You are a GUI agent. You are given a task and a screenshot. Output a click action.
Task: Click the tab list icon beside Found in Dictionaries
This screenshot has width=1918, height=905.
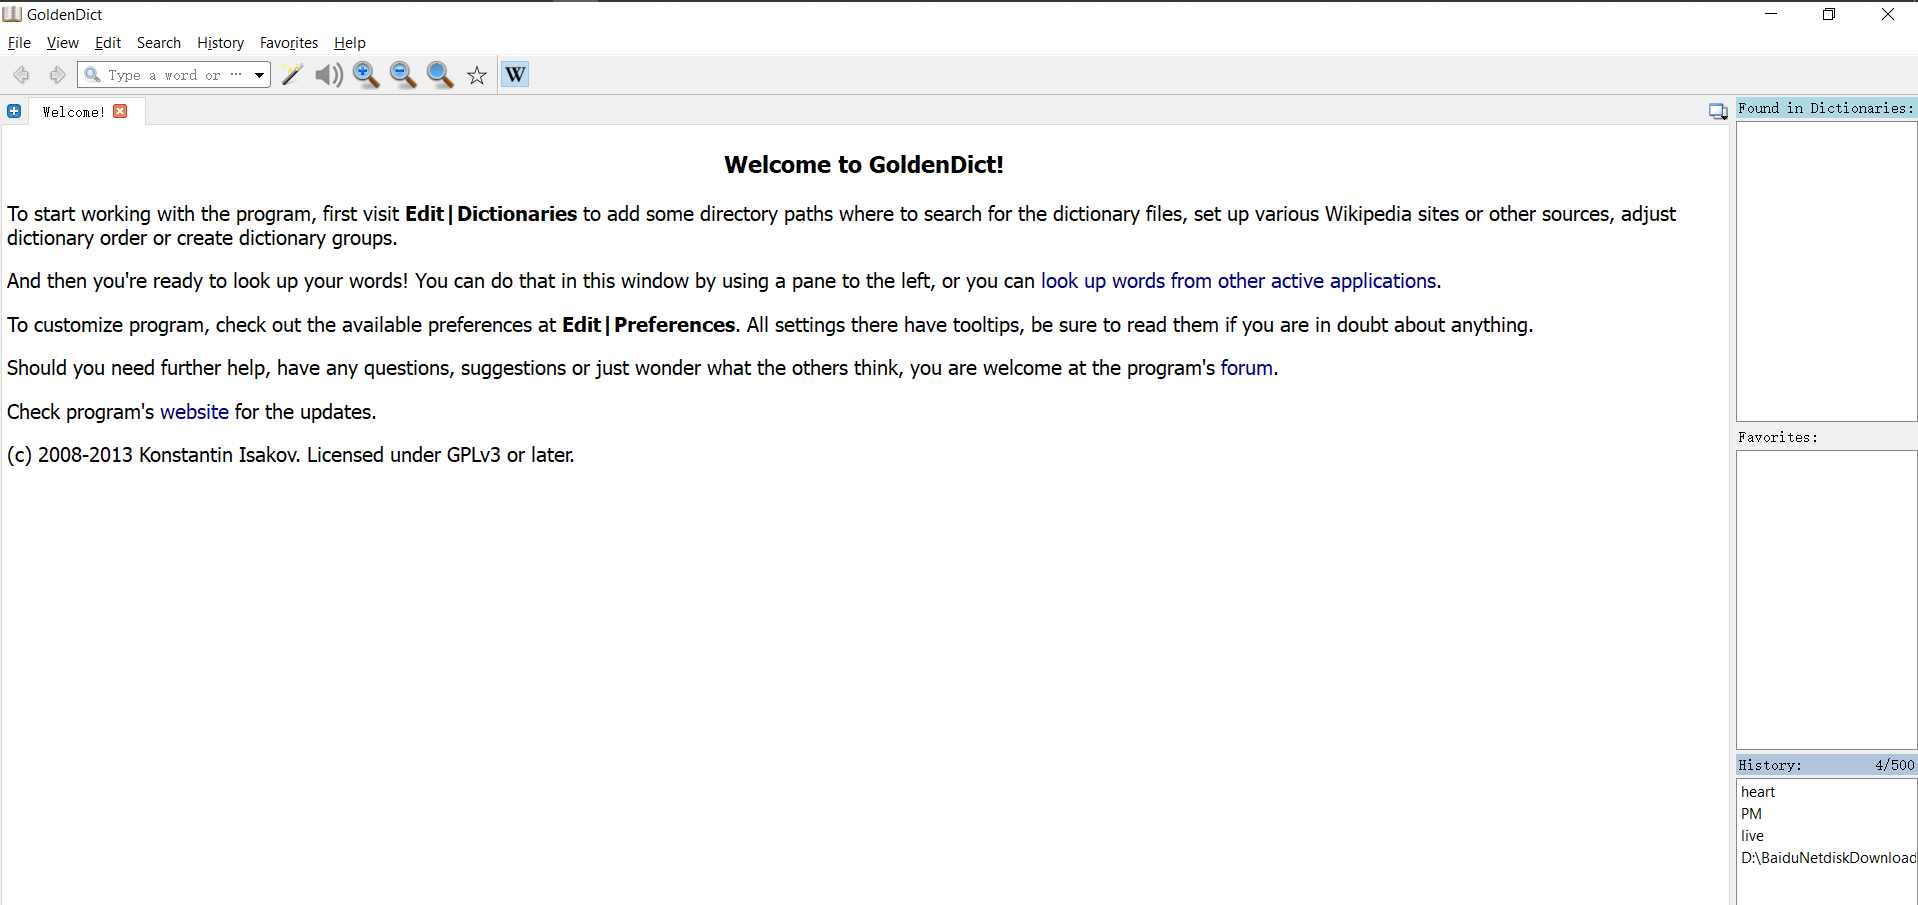1718,111
